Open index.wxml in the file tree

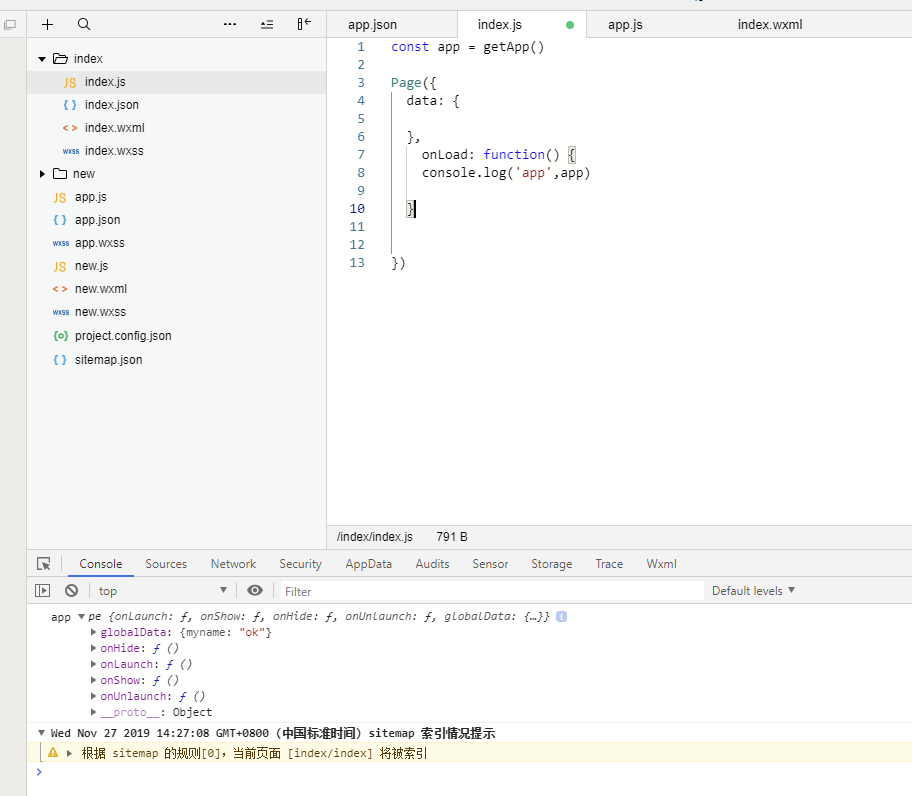click(114, 128)
